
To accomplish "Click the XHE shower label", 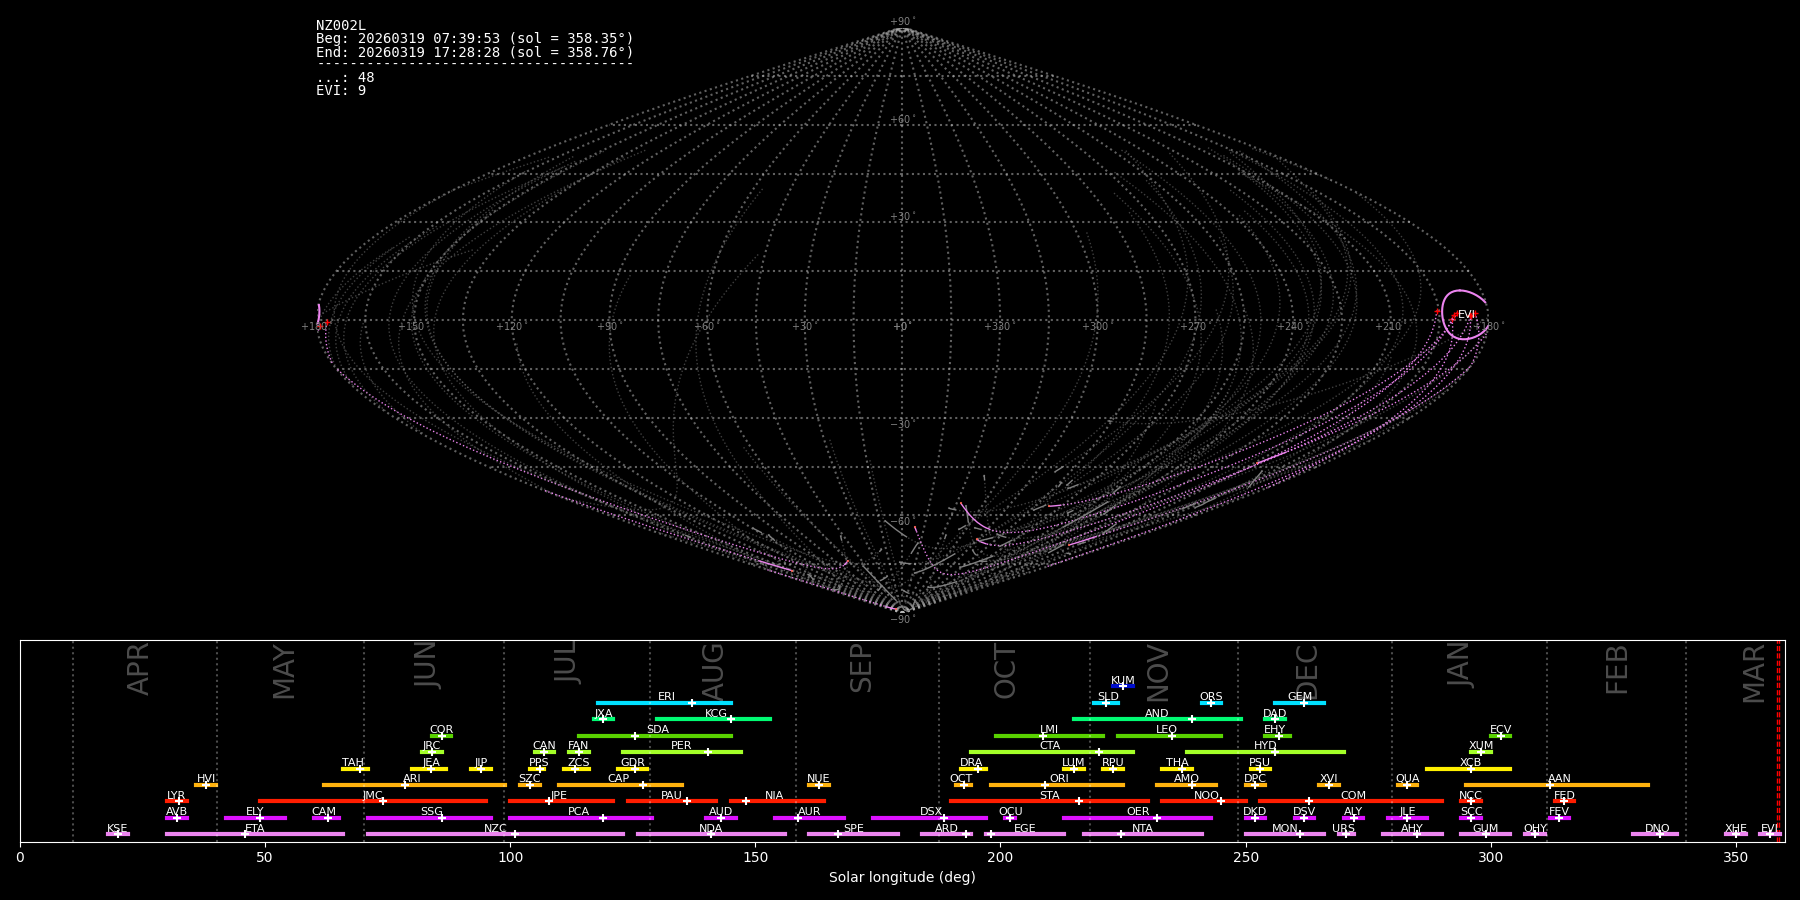I will click(x=1735, y=828).
